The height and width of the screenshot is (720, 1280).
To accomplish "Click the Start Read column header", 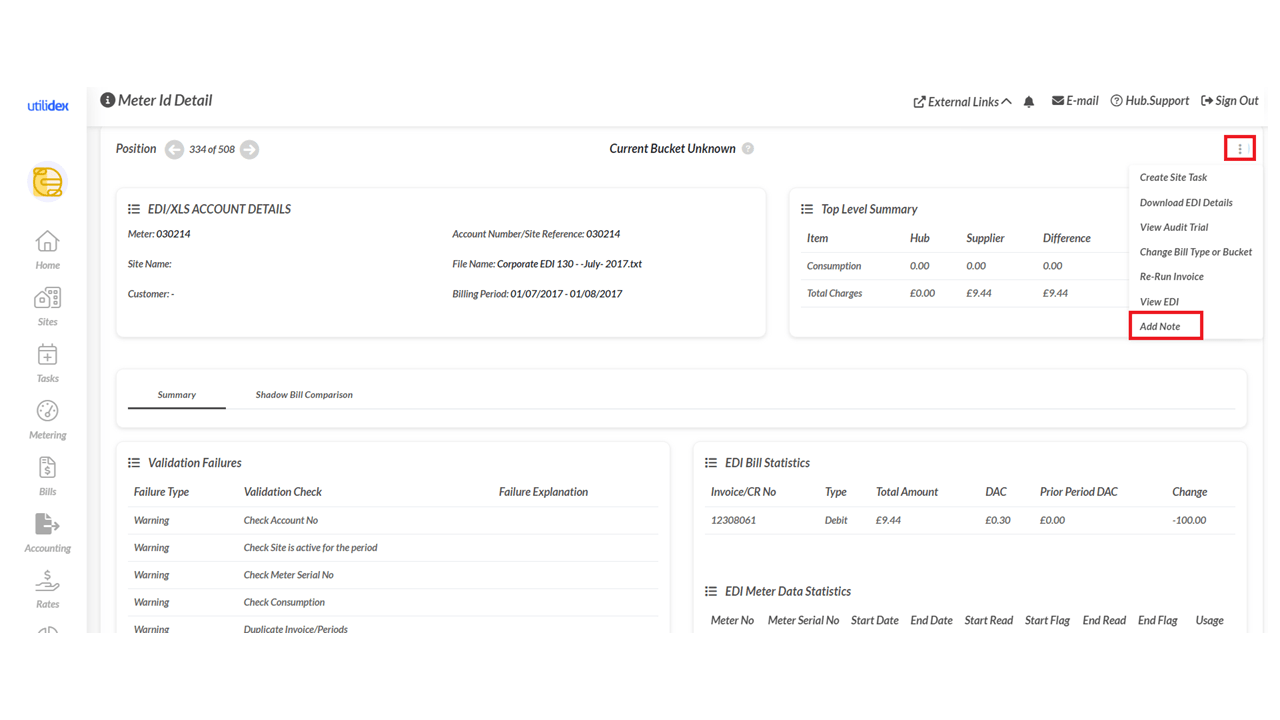I will coord(989,620).
